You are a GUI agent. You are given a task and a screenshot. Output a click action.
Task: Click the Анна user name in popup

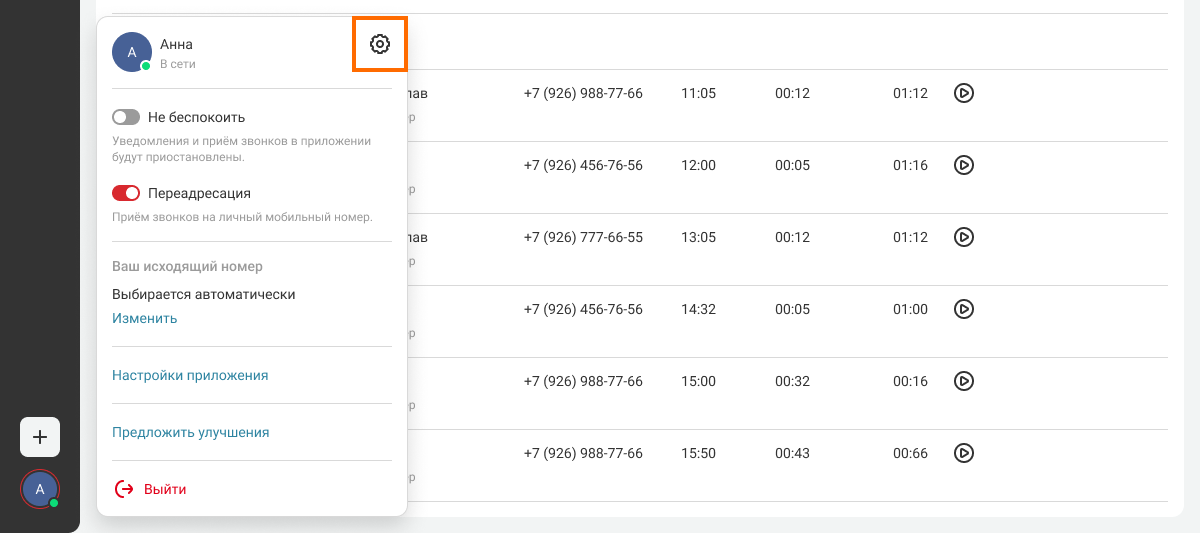coord(176,44)
